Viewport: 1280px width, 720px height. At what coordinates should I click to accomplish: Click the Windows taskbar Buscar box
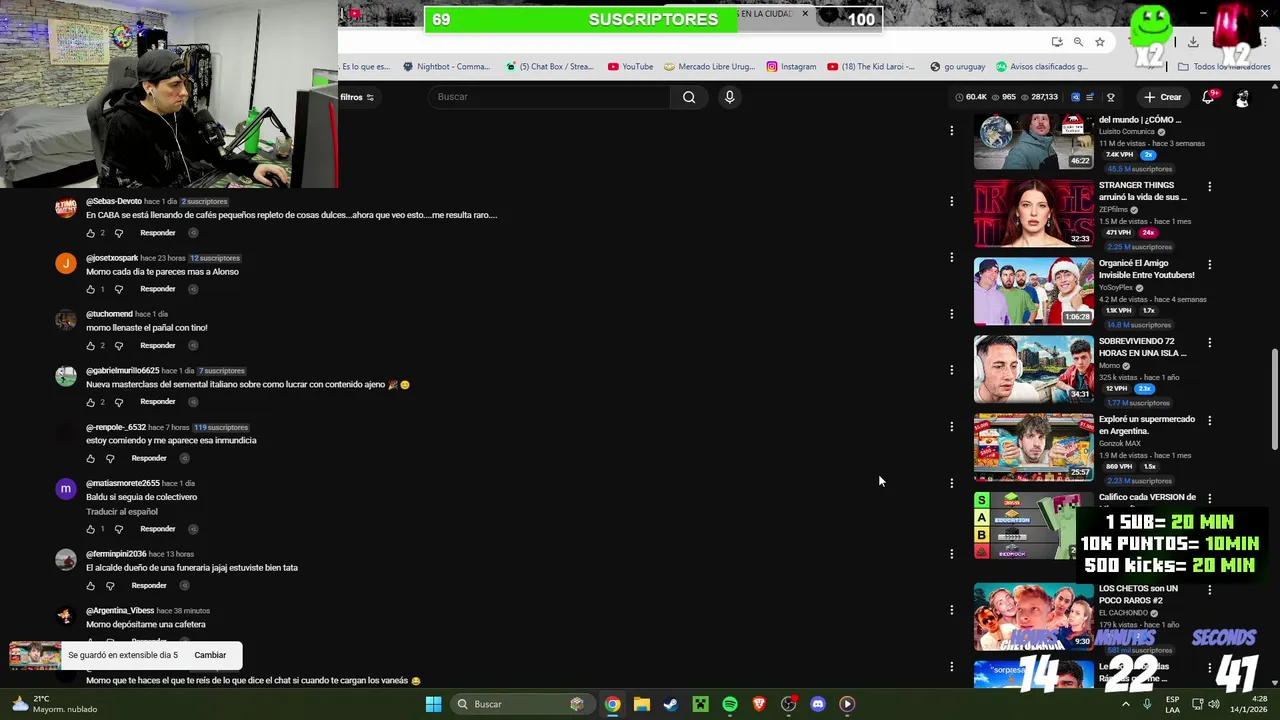click(521, 704)
